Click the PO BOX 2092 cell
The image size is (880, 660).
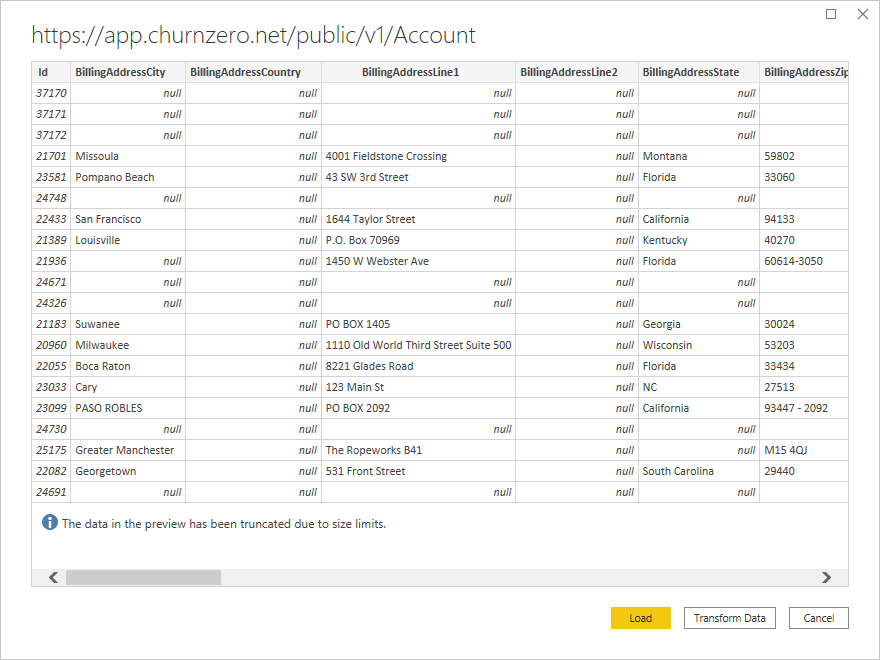coord(418,408)
